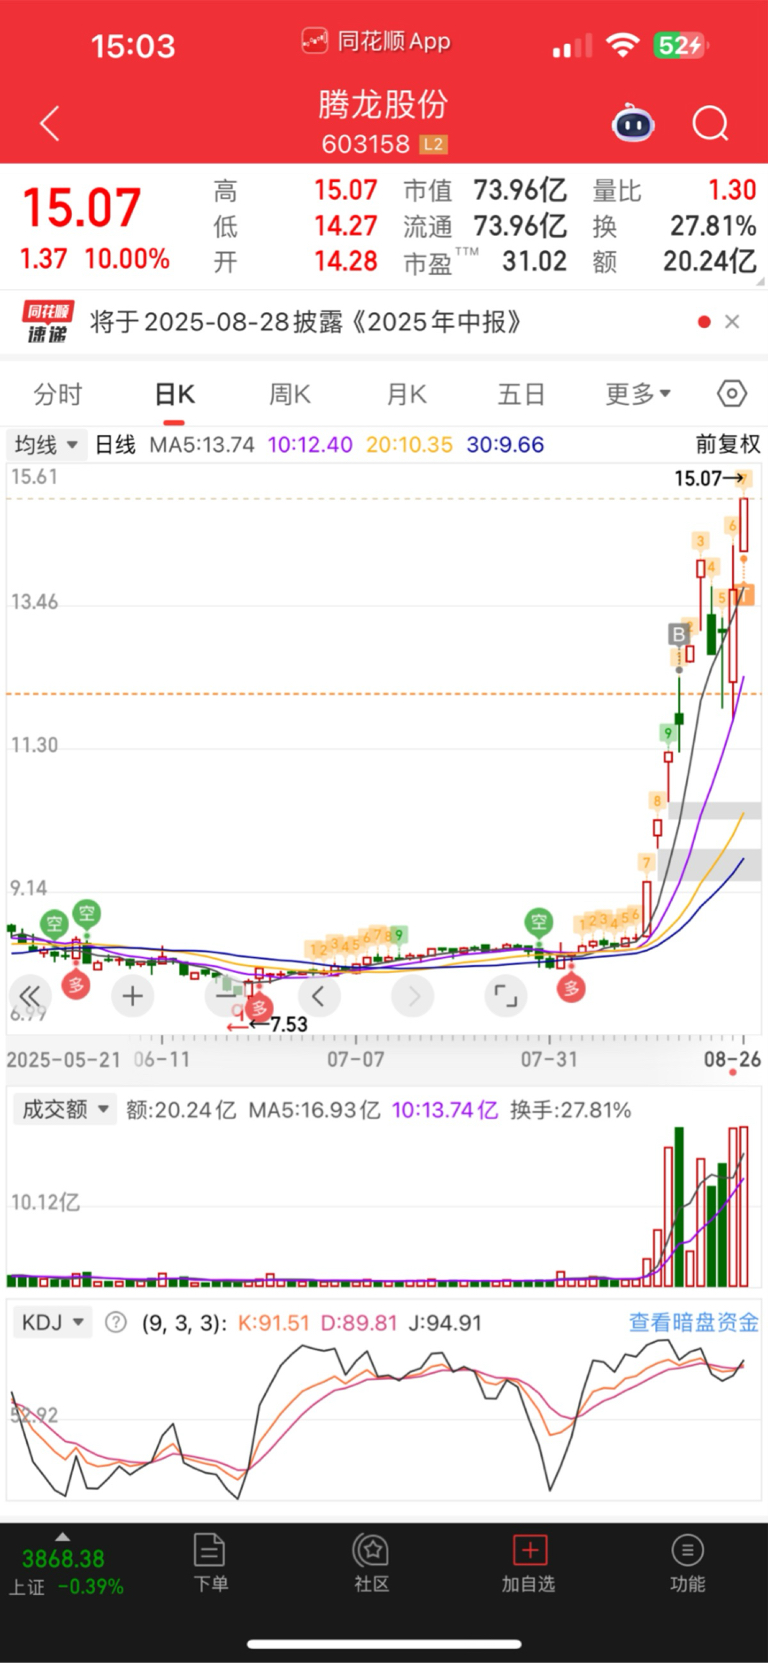Expand chart to fullscreen icon
768x1663 pixels.
click(x=506, y=995)
